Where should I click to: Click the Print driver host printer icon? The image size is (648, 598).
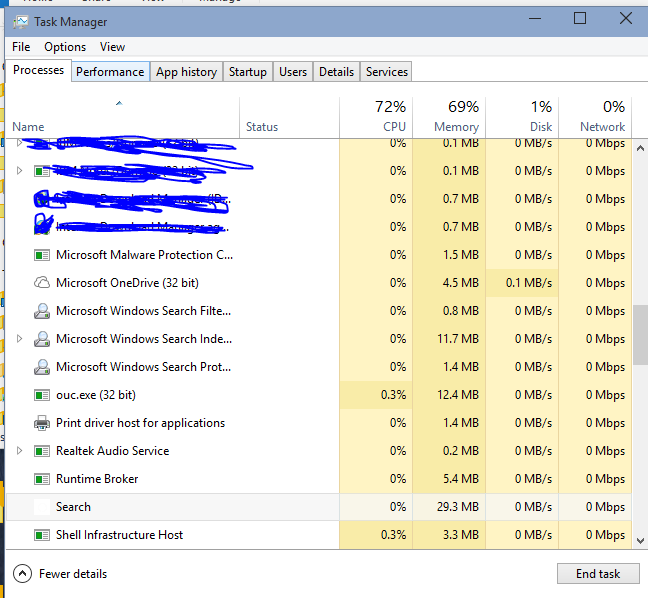tap(42, 423)
